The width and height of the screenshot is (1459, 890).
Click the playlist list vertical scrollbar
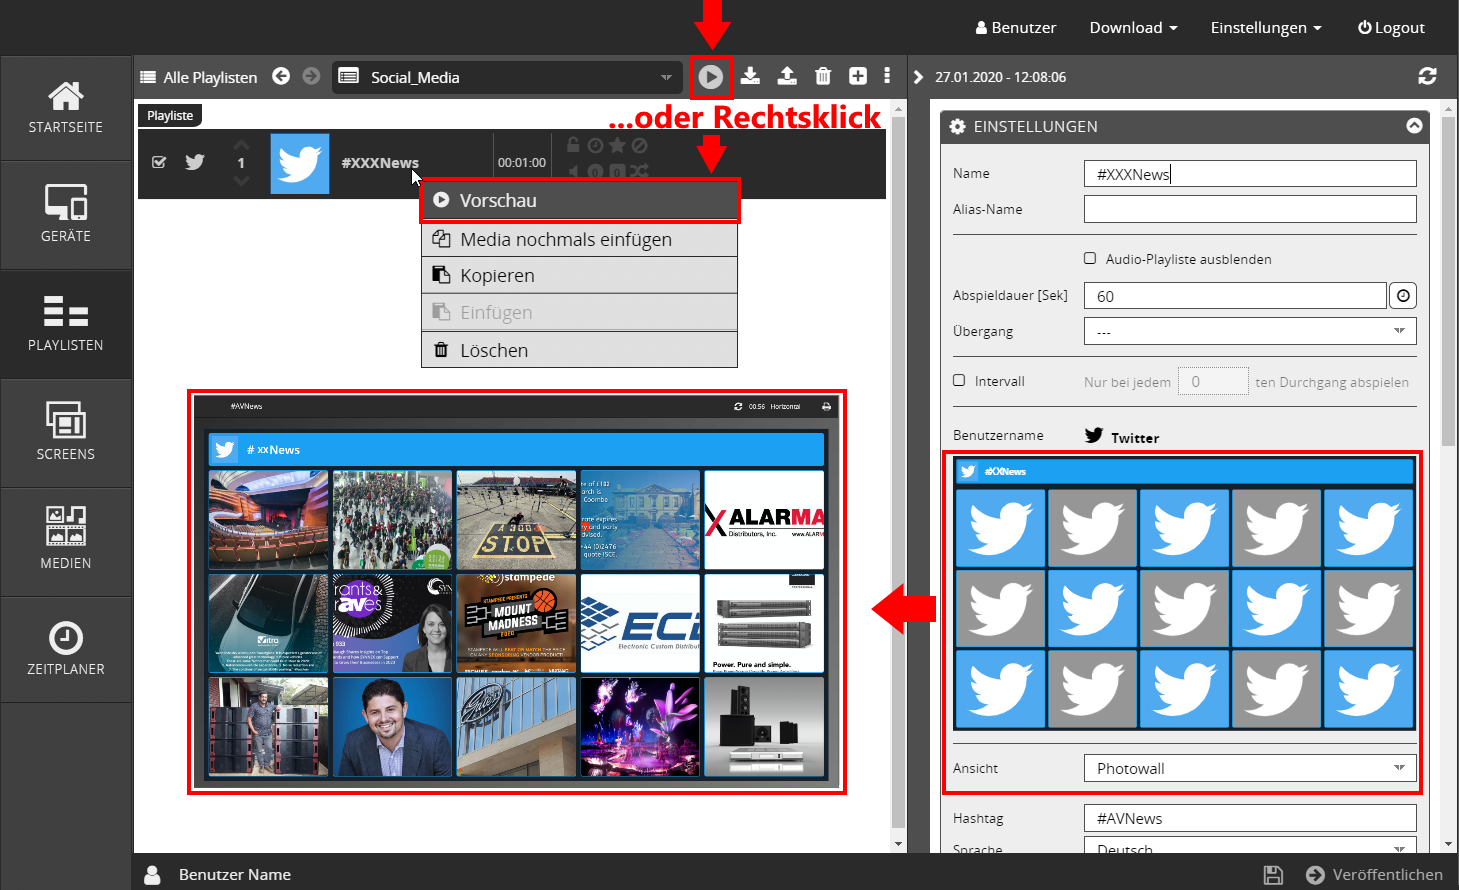(x=898, y=470)
